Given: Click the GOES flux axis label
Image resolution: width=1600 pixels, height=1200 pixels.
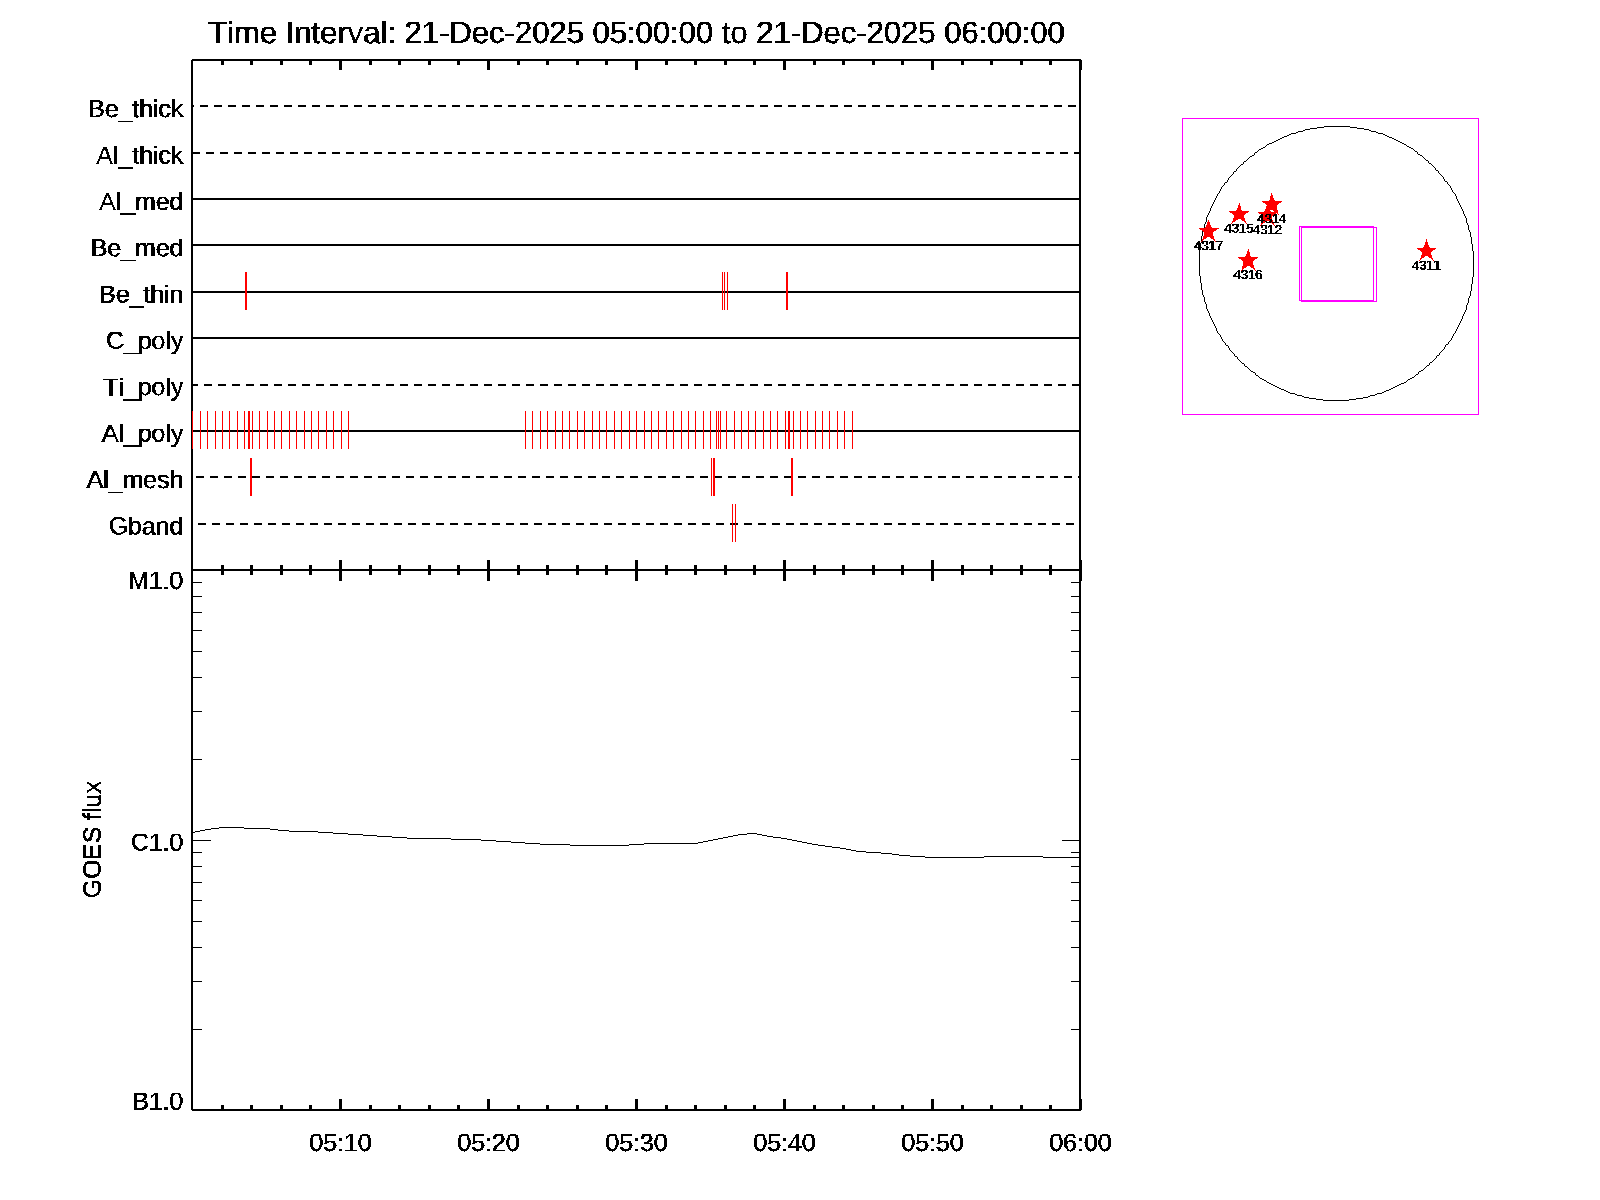Looking at the screenshot, I should tap(92, 840).
